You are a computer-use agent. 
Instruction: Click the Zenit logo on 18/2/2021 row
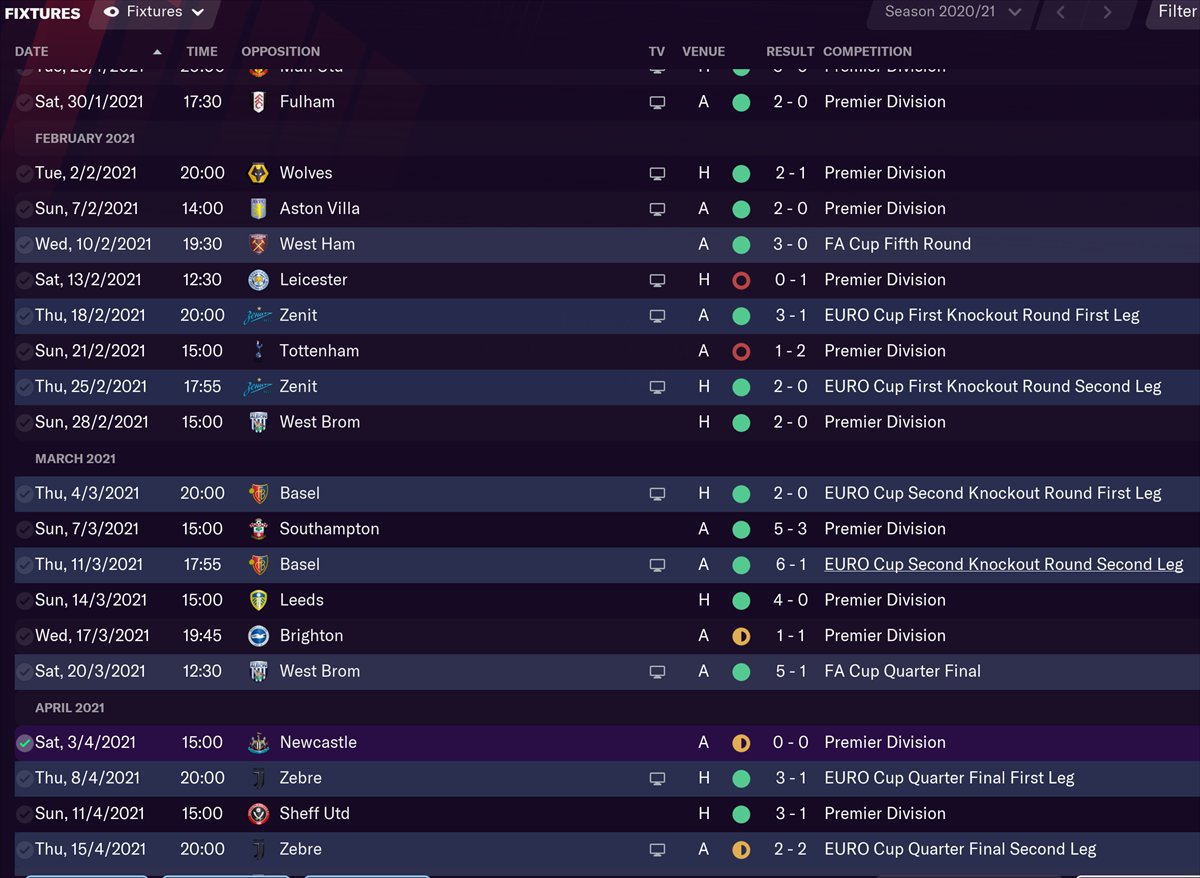[258, 316]
